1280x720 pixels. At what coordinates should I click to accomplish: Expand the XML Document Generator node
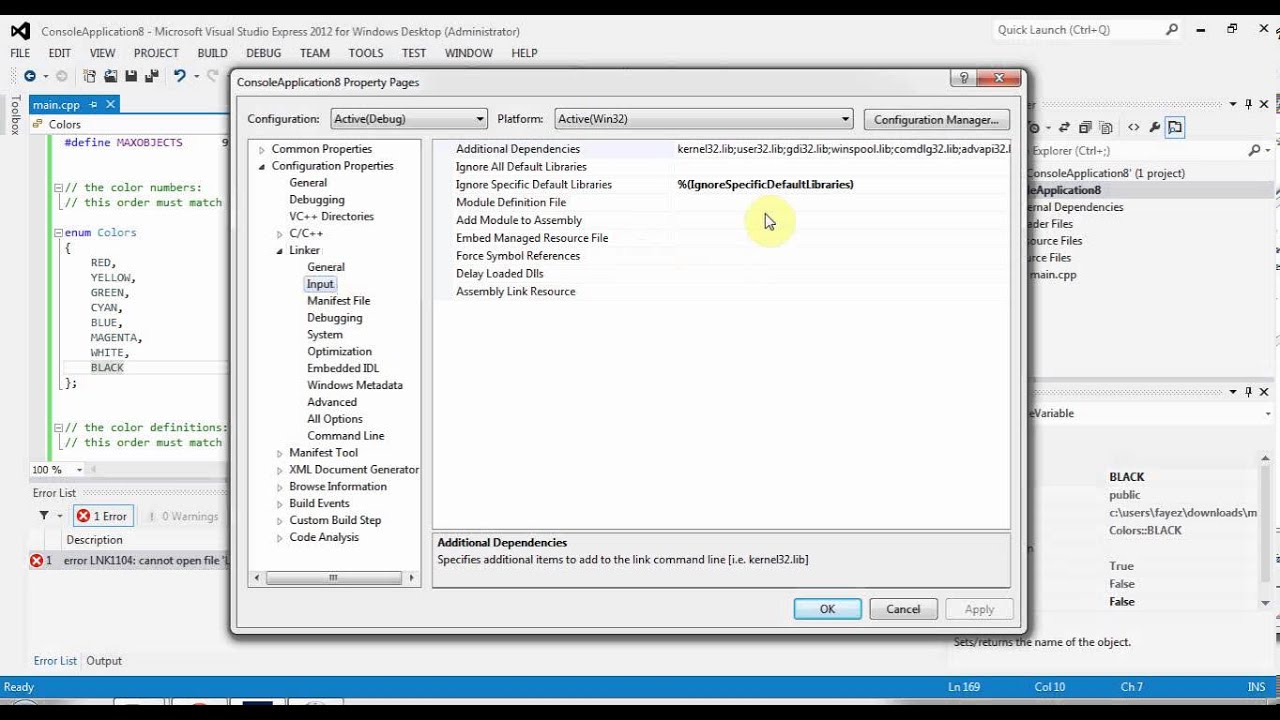click(x=280, y=470)
